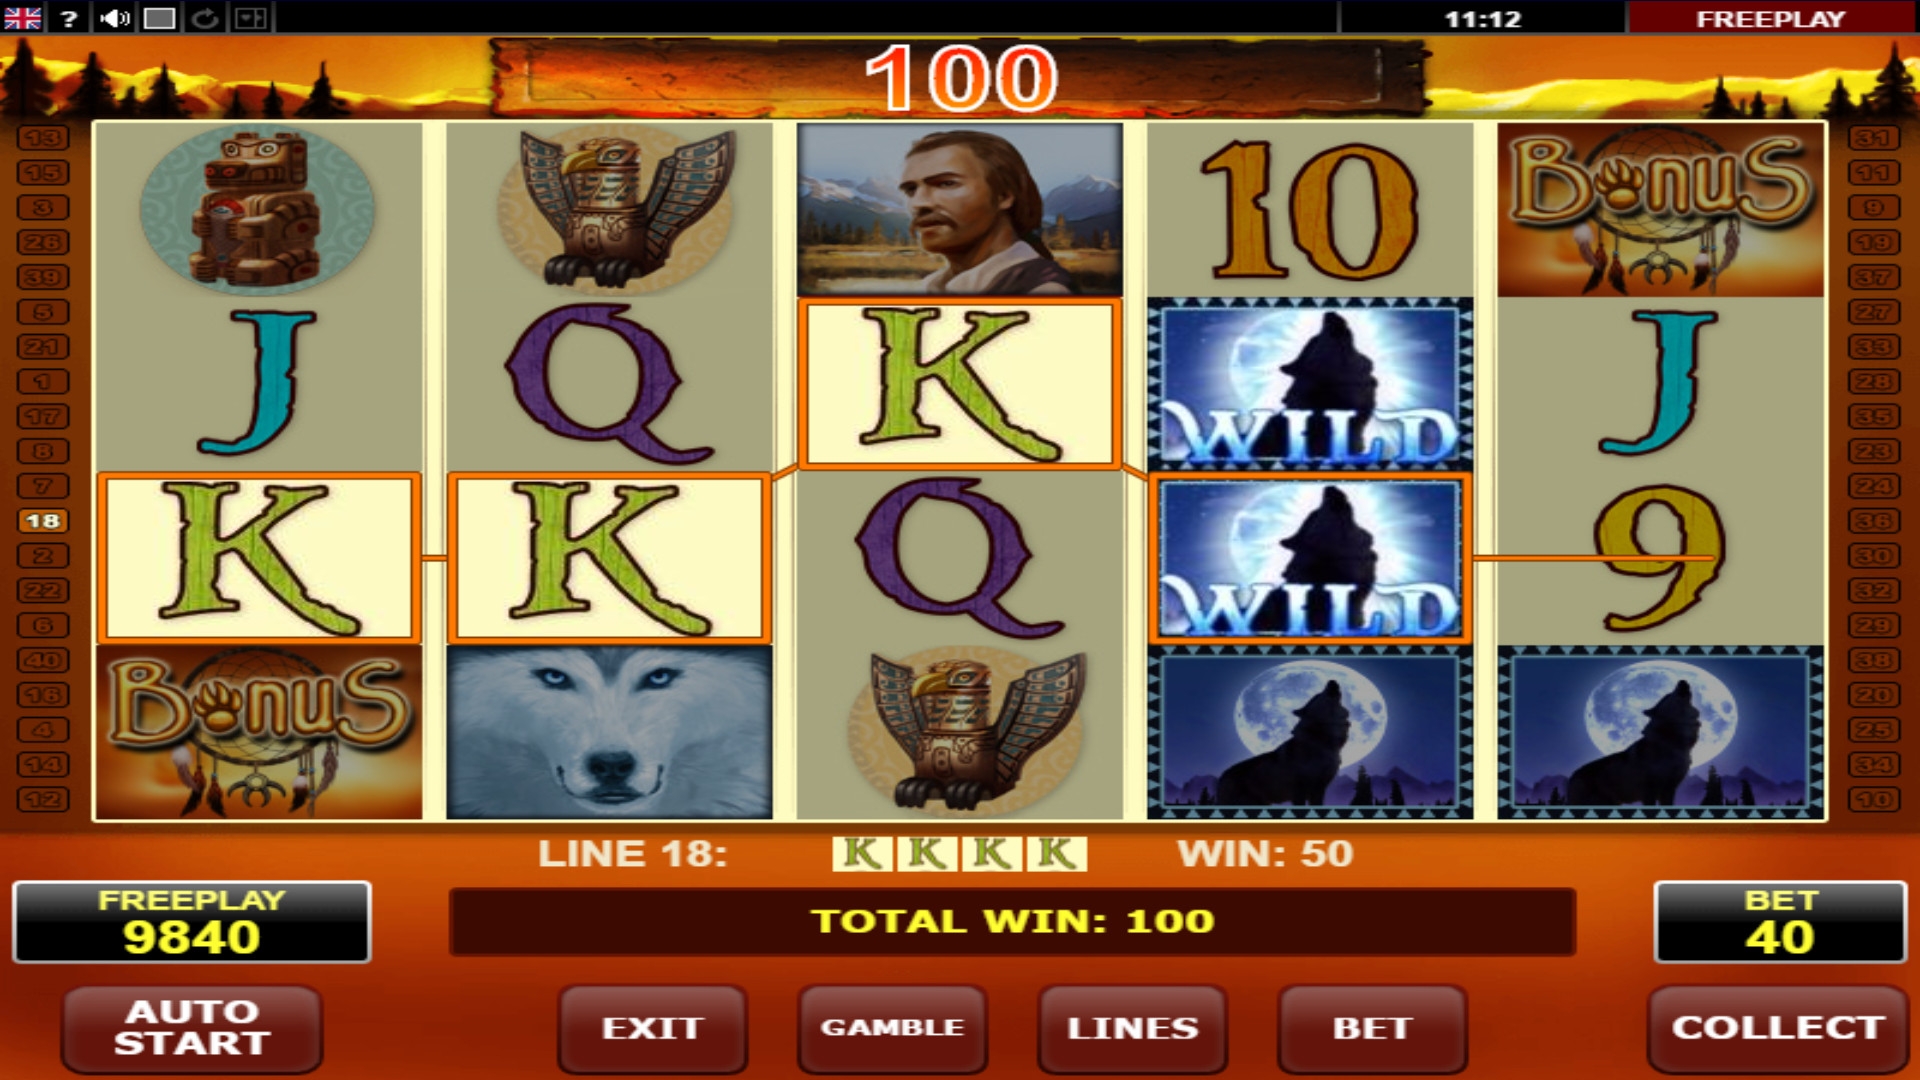Image resolution: width=1920 pixels, height=1080 pixels.
Task: Open the help question mark icon
Action: (69, 18)
